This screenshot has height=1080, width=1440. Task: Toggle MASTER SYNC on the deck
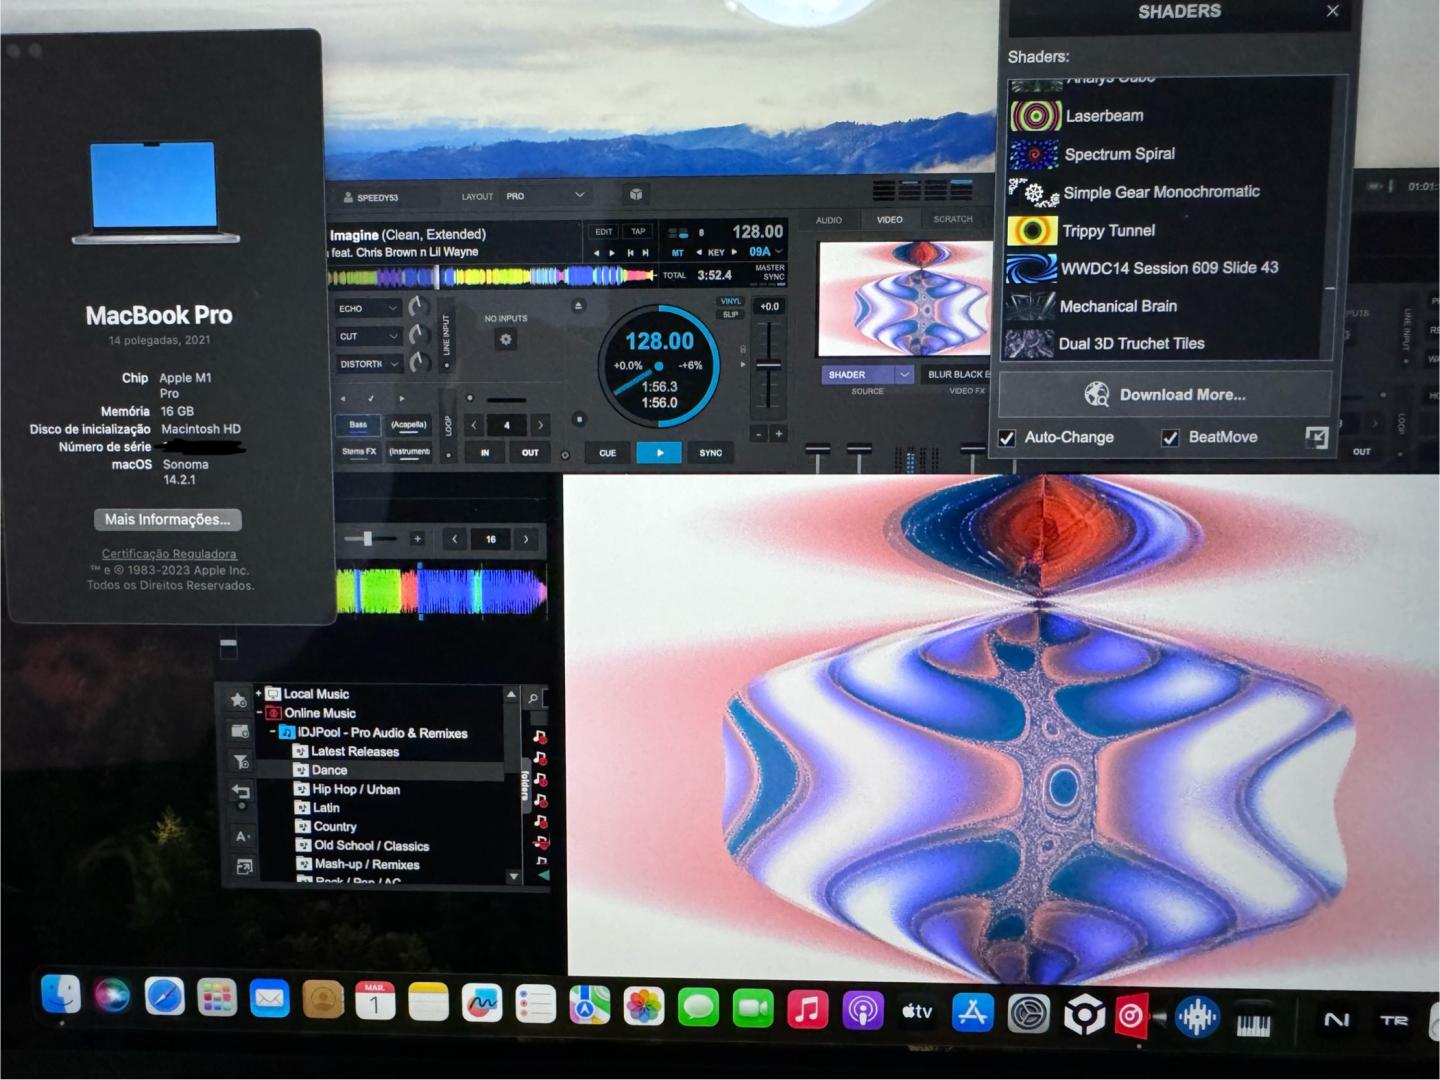770,272
